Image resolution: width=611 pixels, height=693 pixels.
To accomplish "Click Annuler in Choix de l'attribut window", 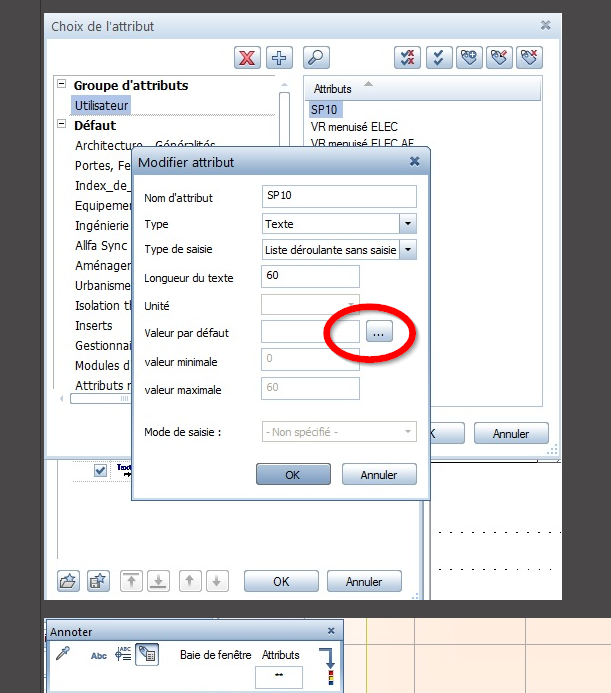I will click(511, 433).
